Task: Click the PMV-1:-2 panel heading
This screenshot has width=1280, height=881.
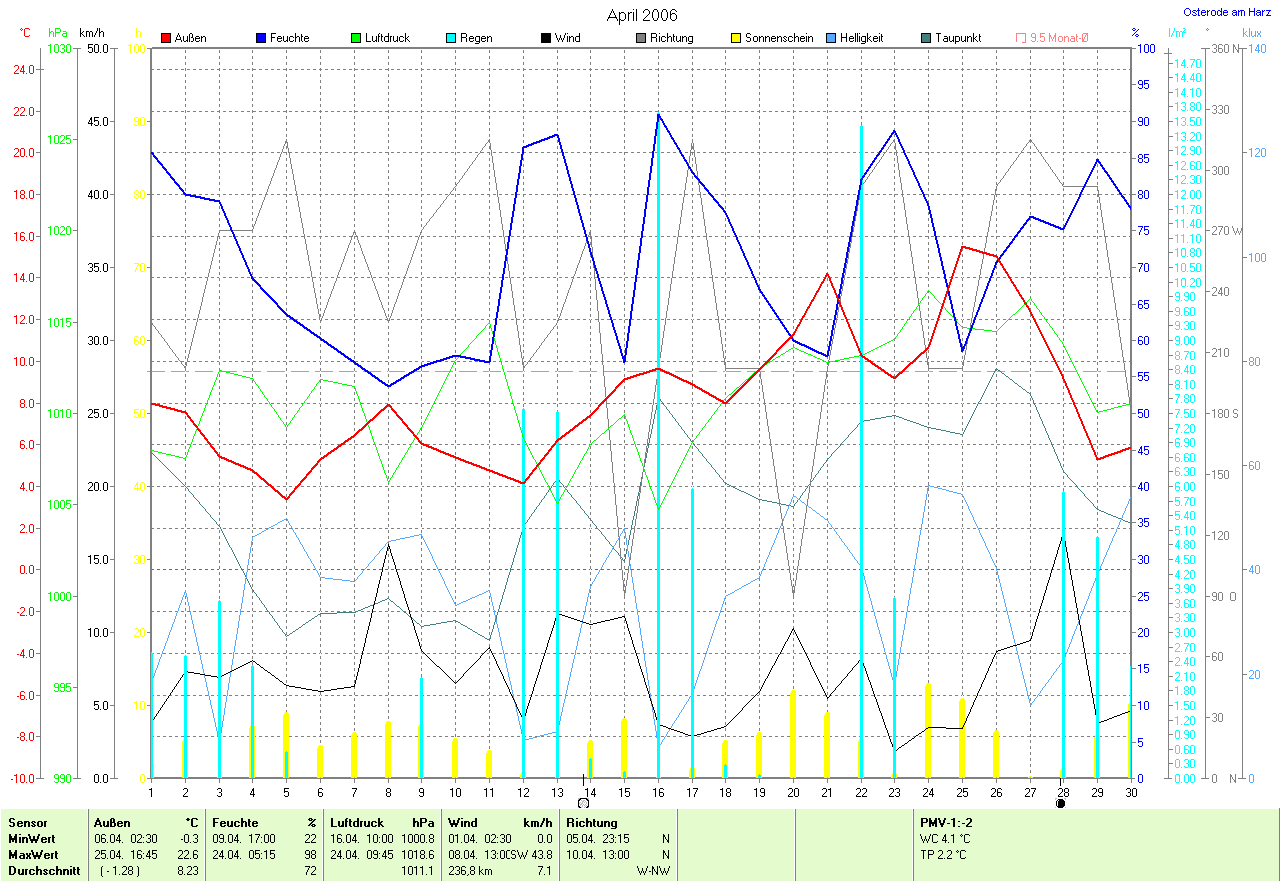Action: pos(948,822)
